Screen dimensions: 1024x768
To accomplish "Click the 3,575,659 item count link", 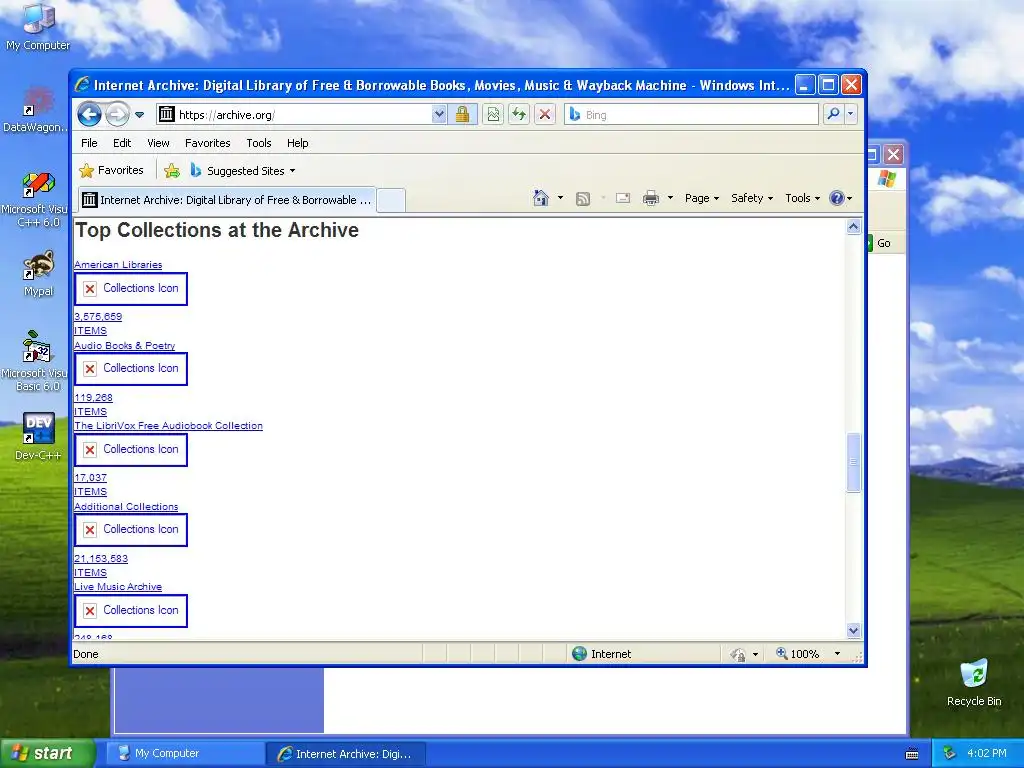I will tap(98, 317).
